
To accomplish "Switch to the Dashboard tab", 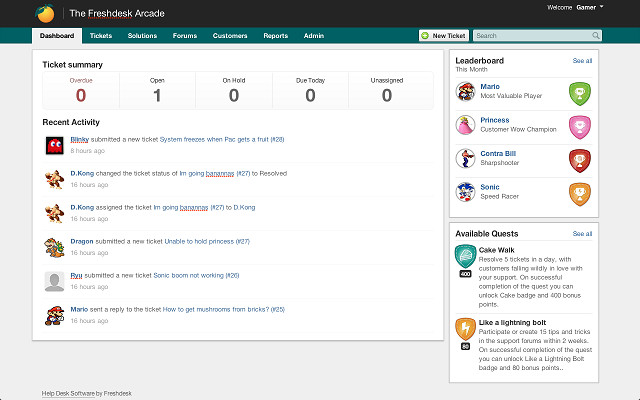I will coord(57,36).
